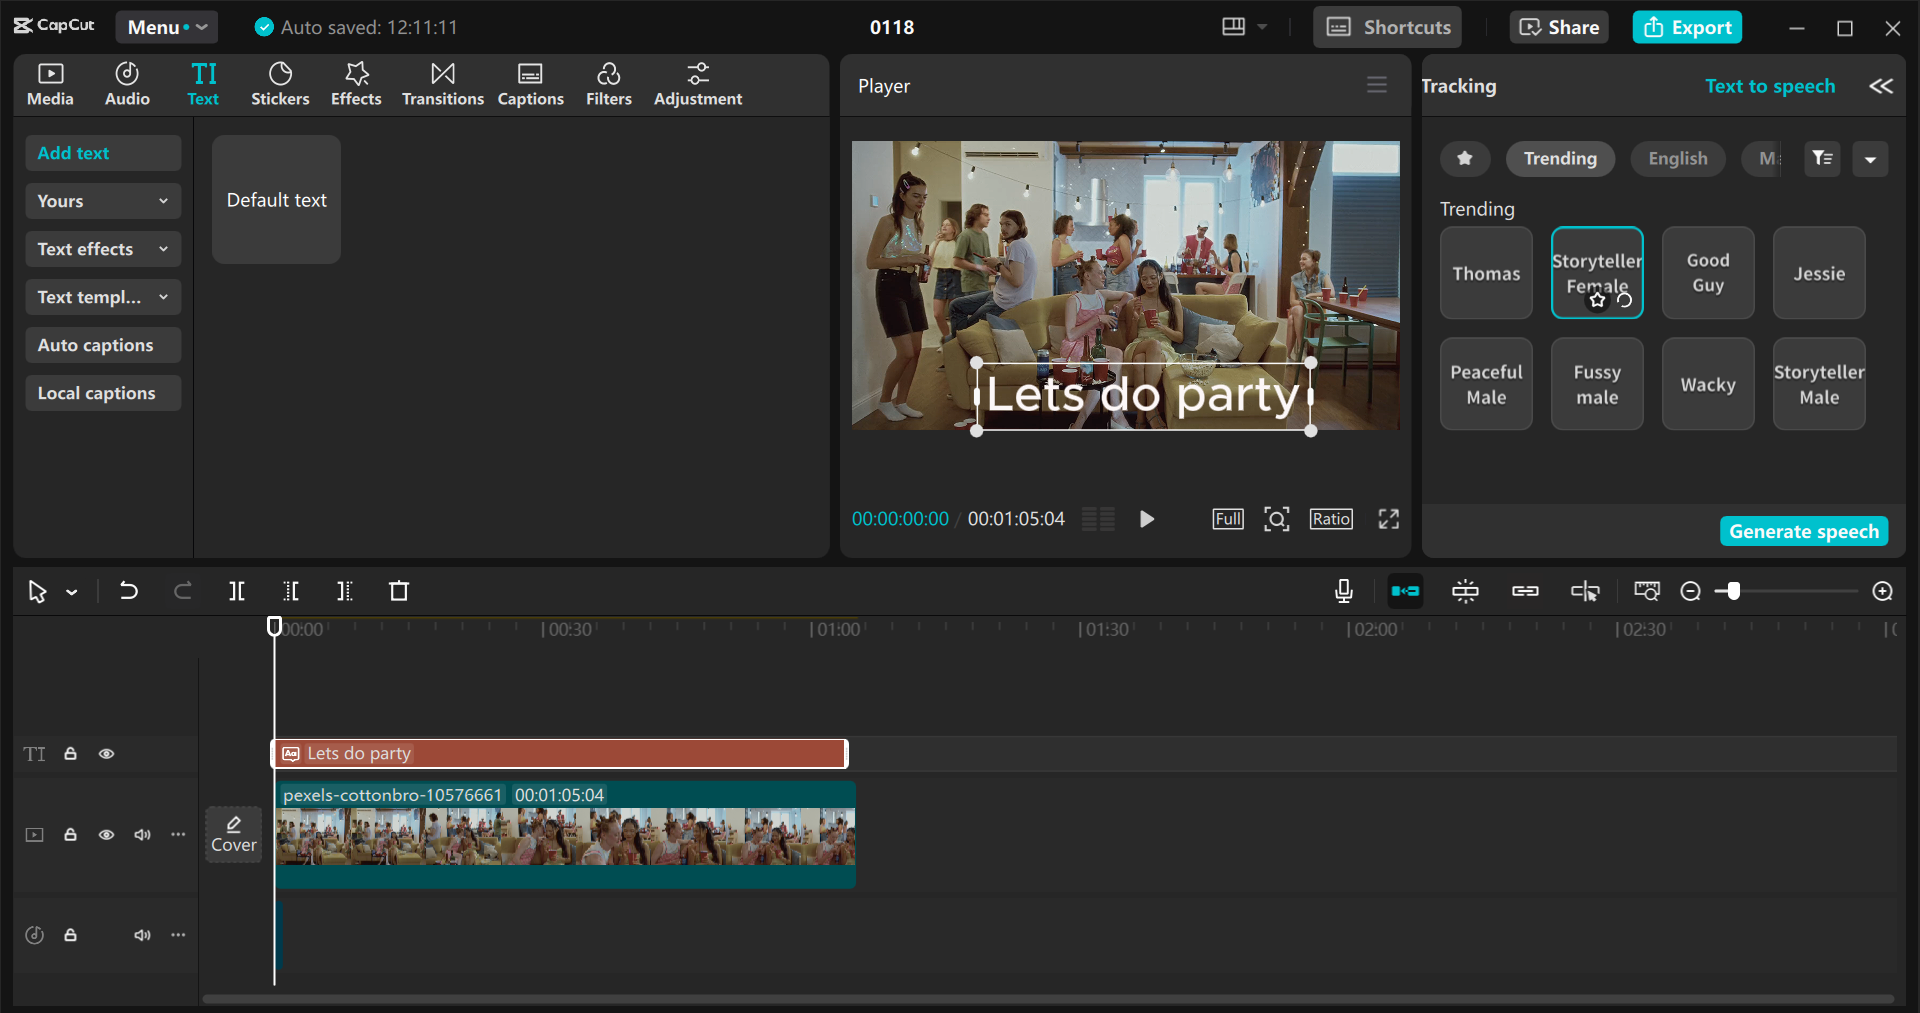Hide the text track with the eye toggle

107,754
